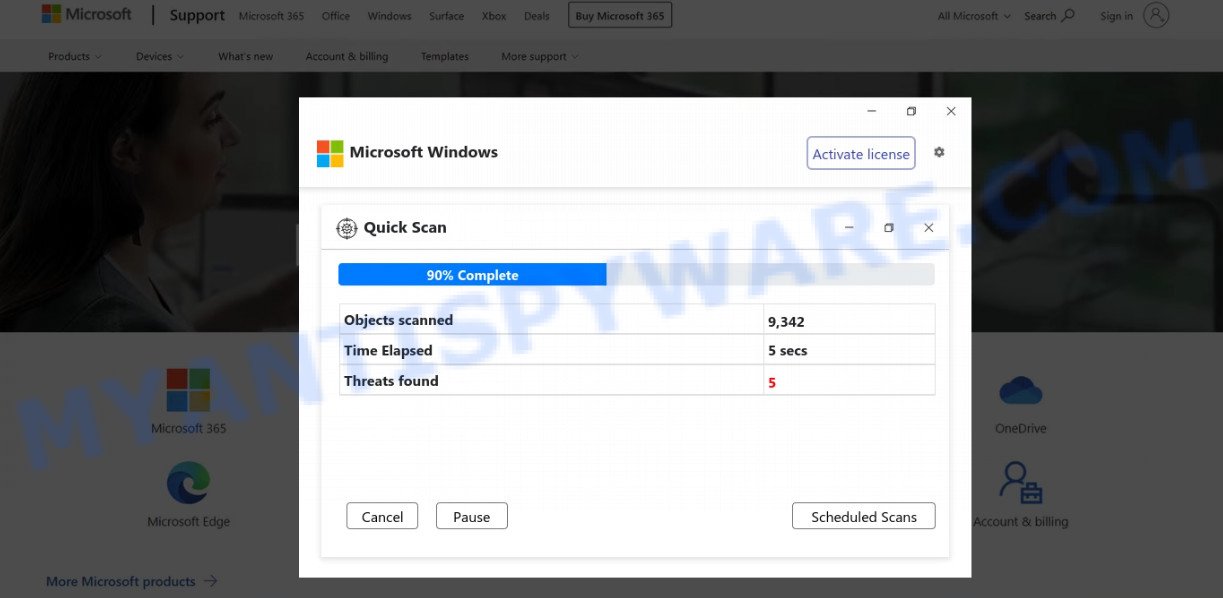Maximize the Quick Scan dialog
Image resolution: width=1223 pixels, height=598 pixels.
pyautogui.click(x=889, y=228)
